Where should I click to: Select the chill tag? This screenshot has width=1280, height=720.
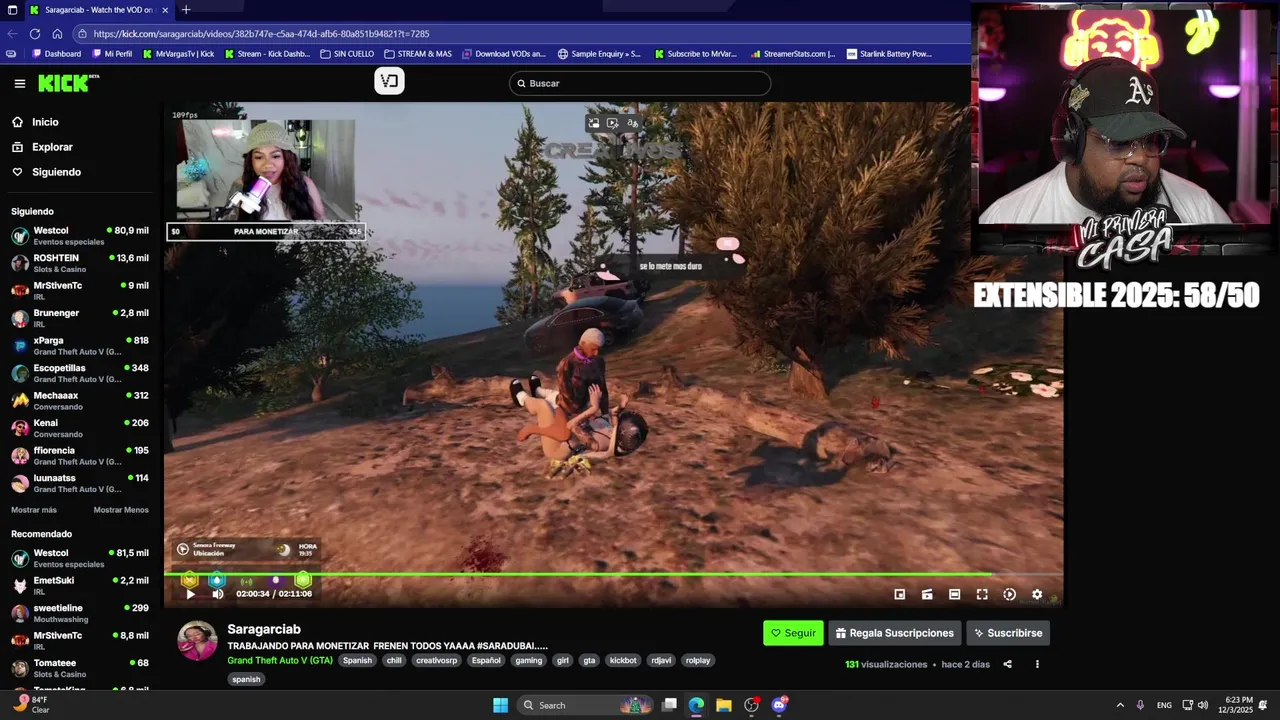394,660
